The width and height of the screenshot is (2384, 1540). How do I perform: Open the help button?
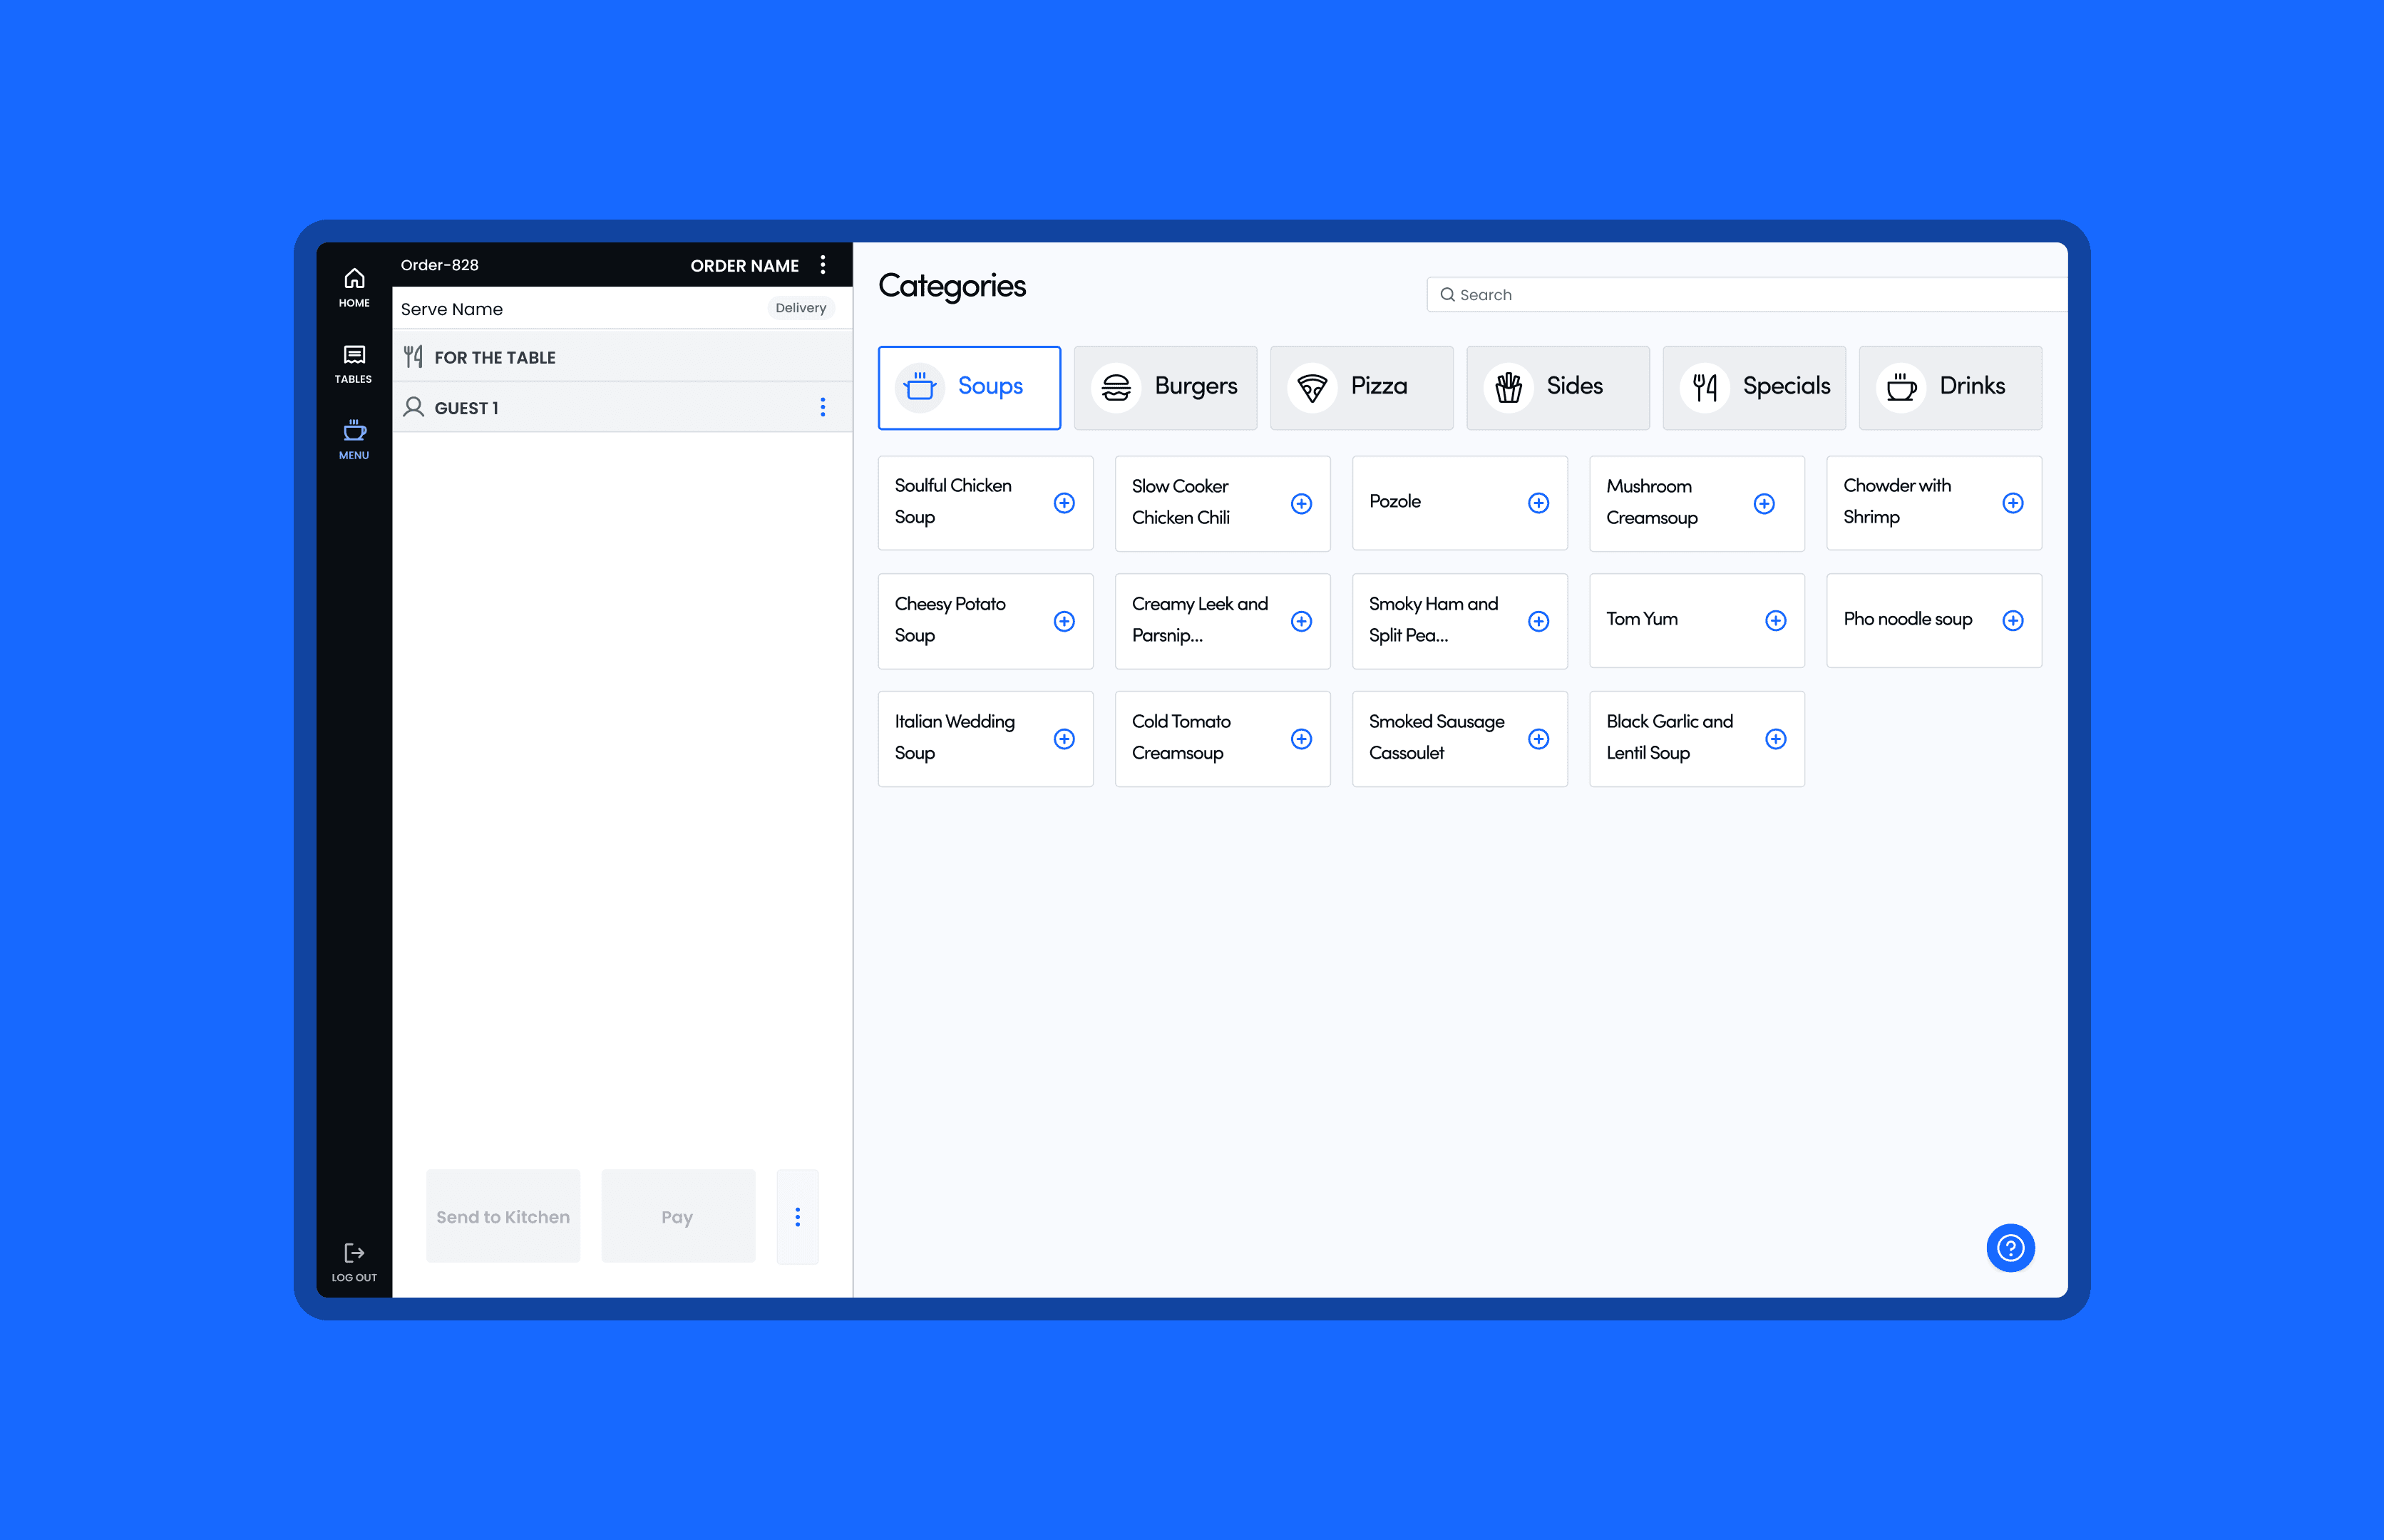point(2010,1247)
